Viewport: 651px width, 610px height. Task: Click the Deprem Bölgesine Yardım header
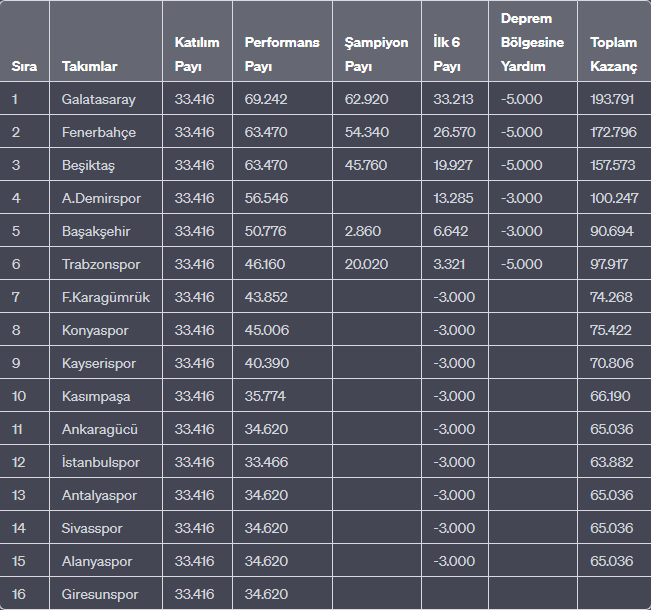pos(532,42)
